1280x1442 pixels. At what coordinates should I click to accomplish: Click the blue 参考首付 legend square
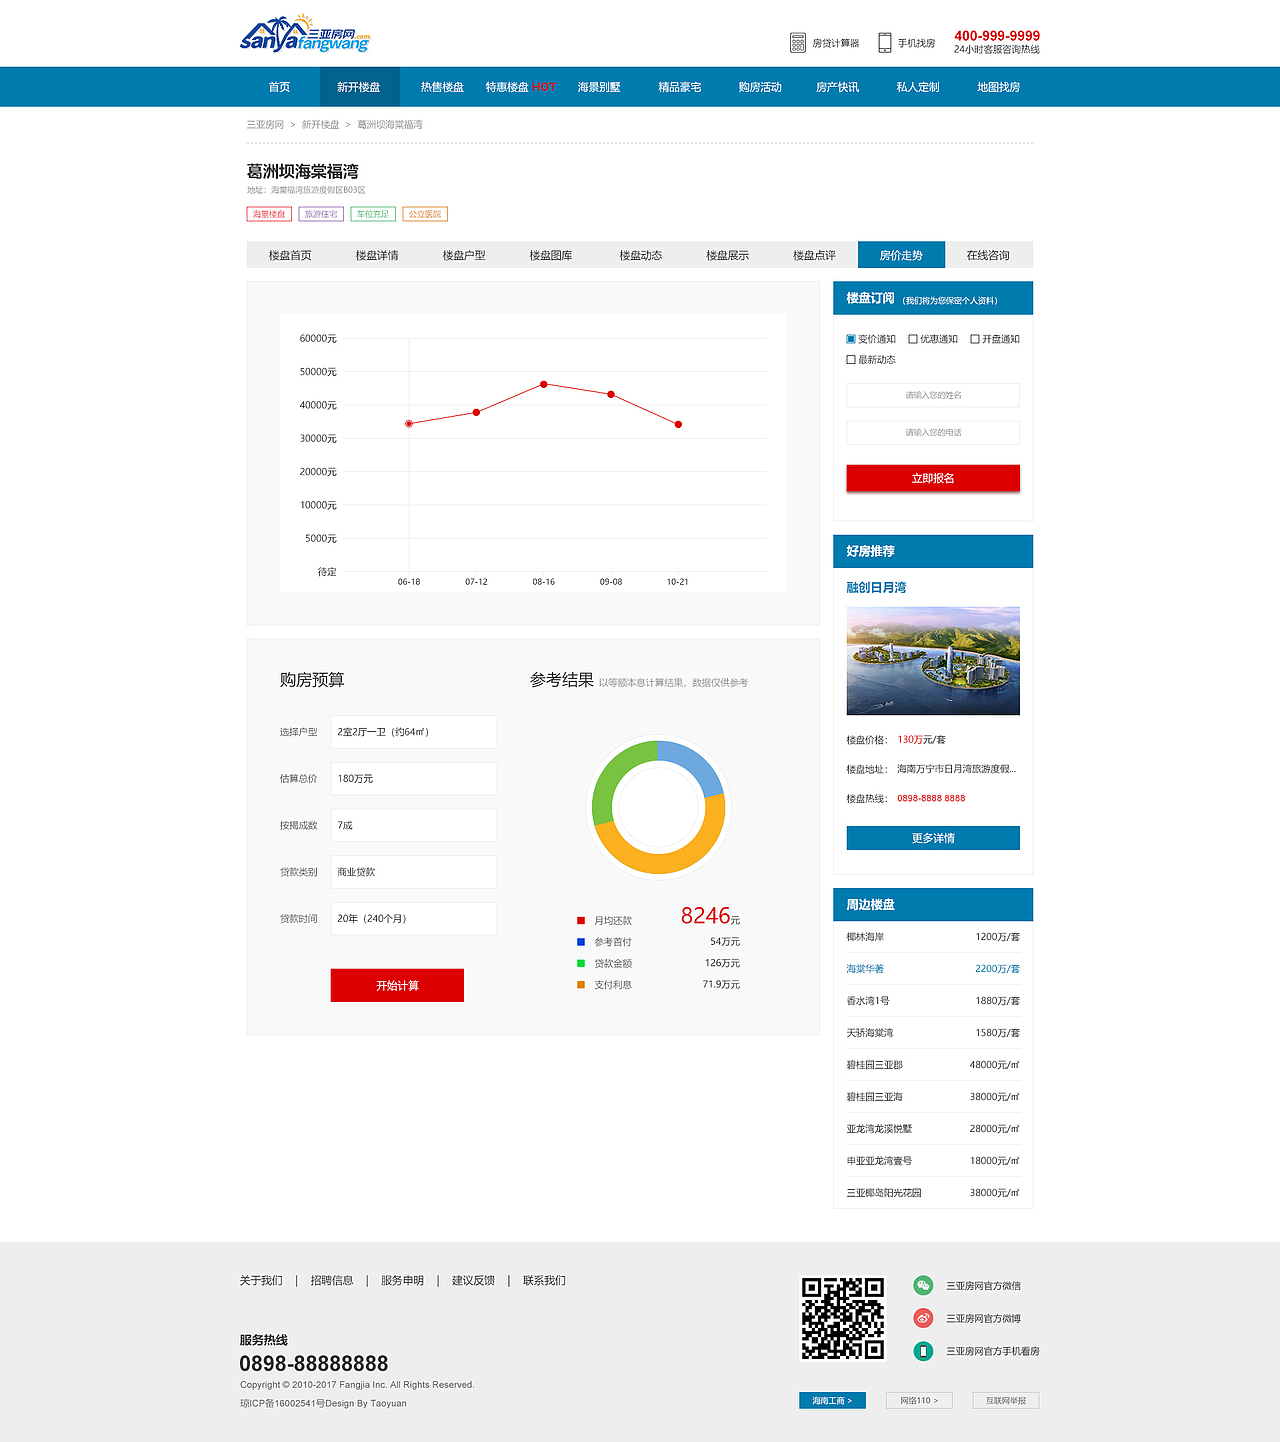[581, 942]
